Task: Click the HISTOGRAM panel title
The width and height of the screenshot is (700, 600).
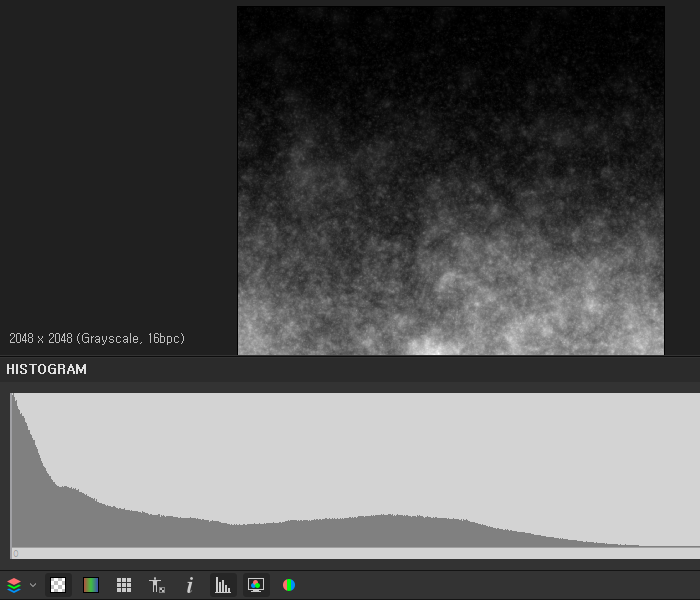Action: tap(46, 369)
